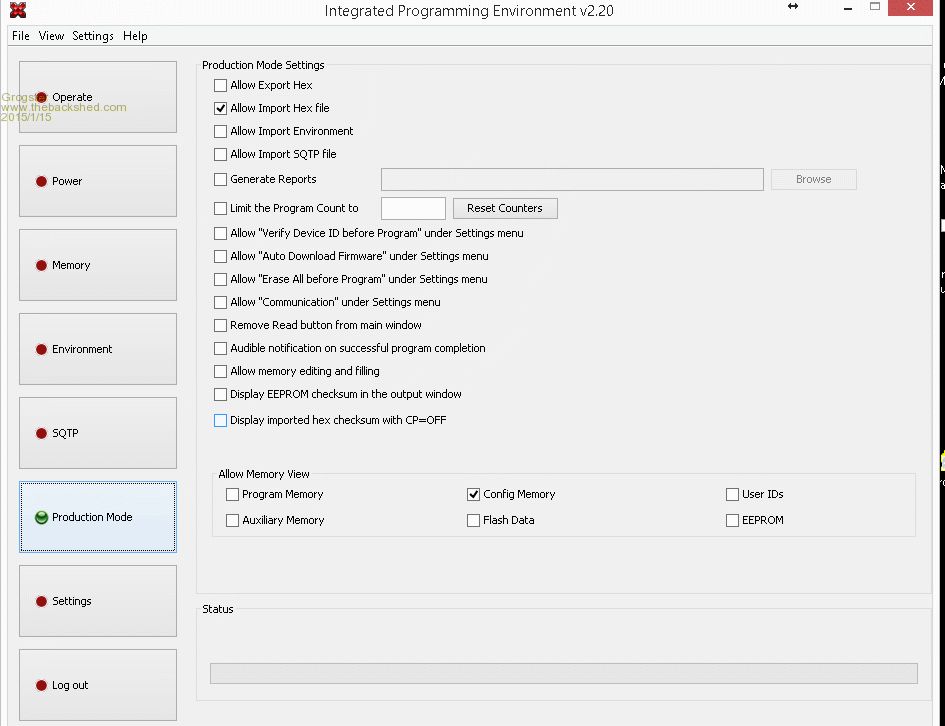Open the Help menu
945x726 pixels.
135,36
